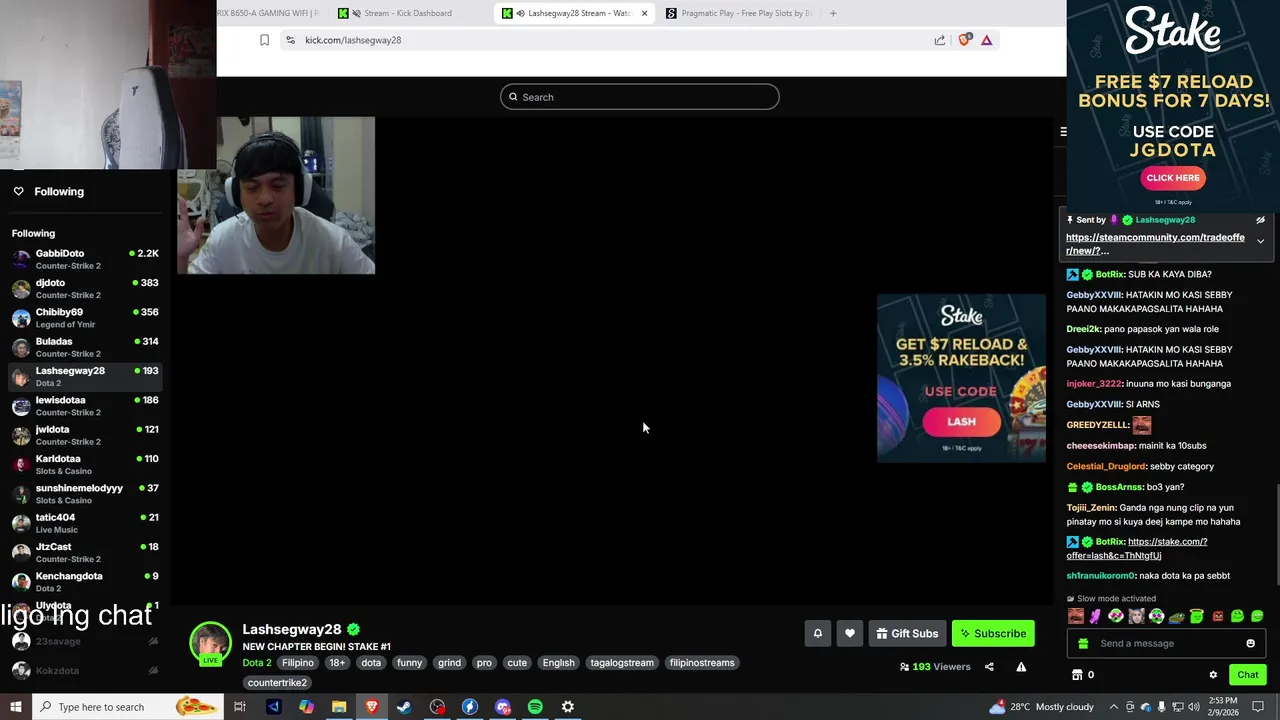1280x720 pixels.
Task: Open emoji picker in message box
Action: (1250, 643)
